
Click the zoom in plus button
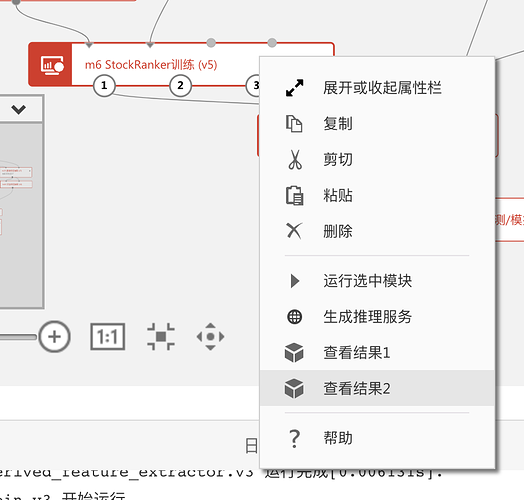point(54,337)
